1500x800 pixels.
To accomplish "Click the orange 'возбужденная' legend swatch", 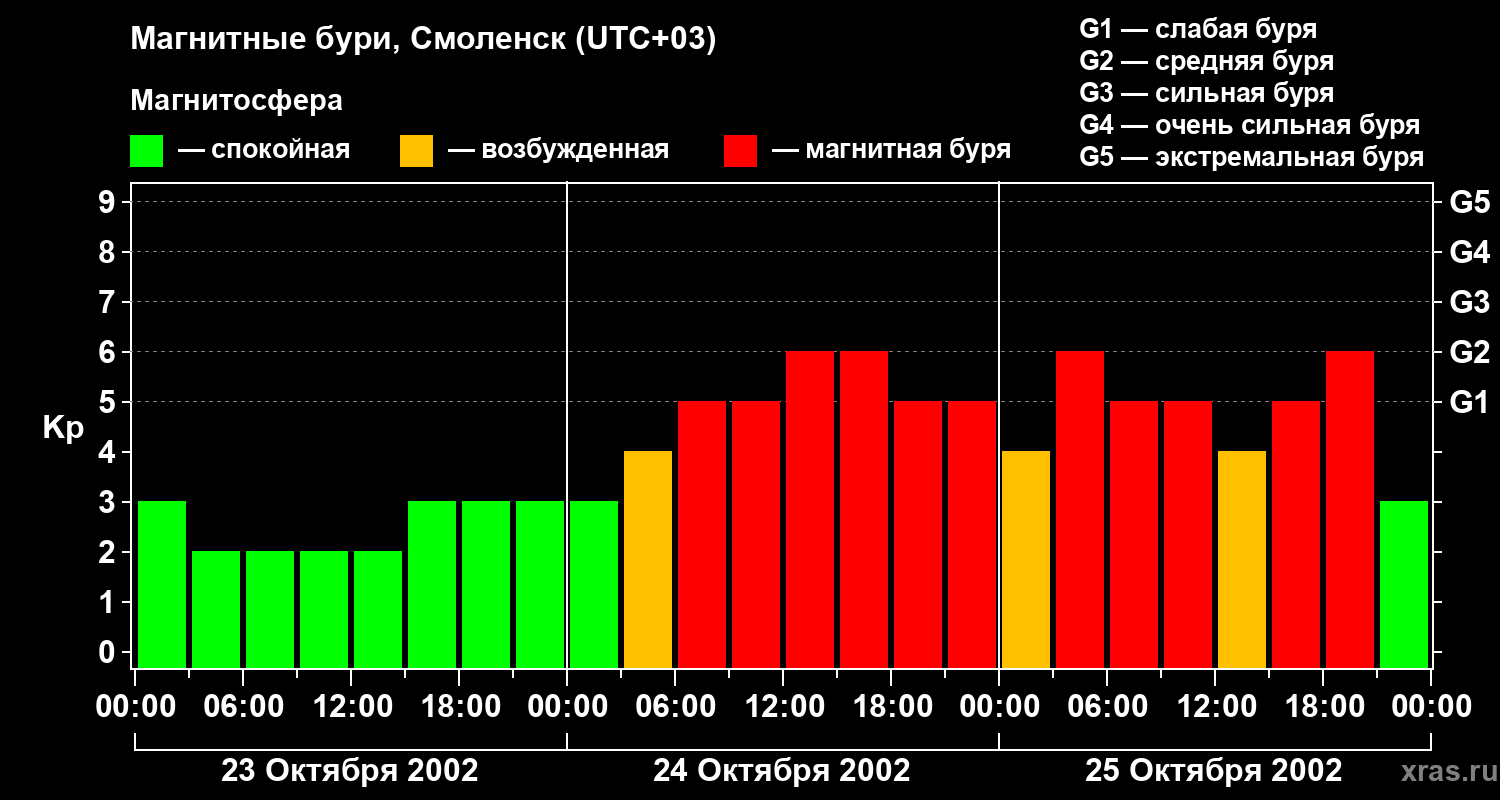I will (416, 151).
